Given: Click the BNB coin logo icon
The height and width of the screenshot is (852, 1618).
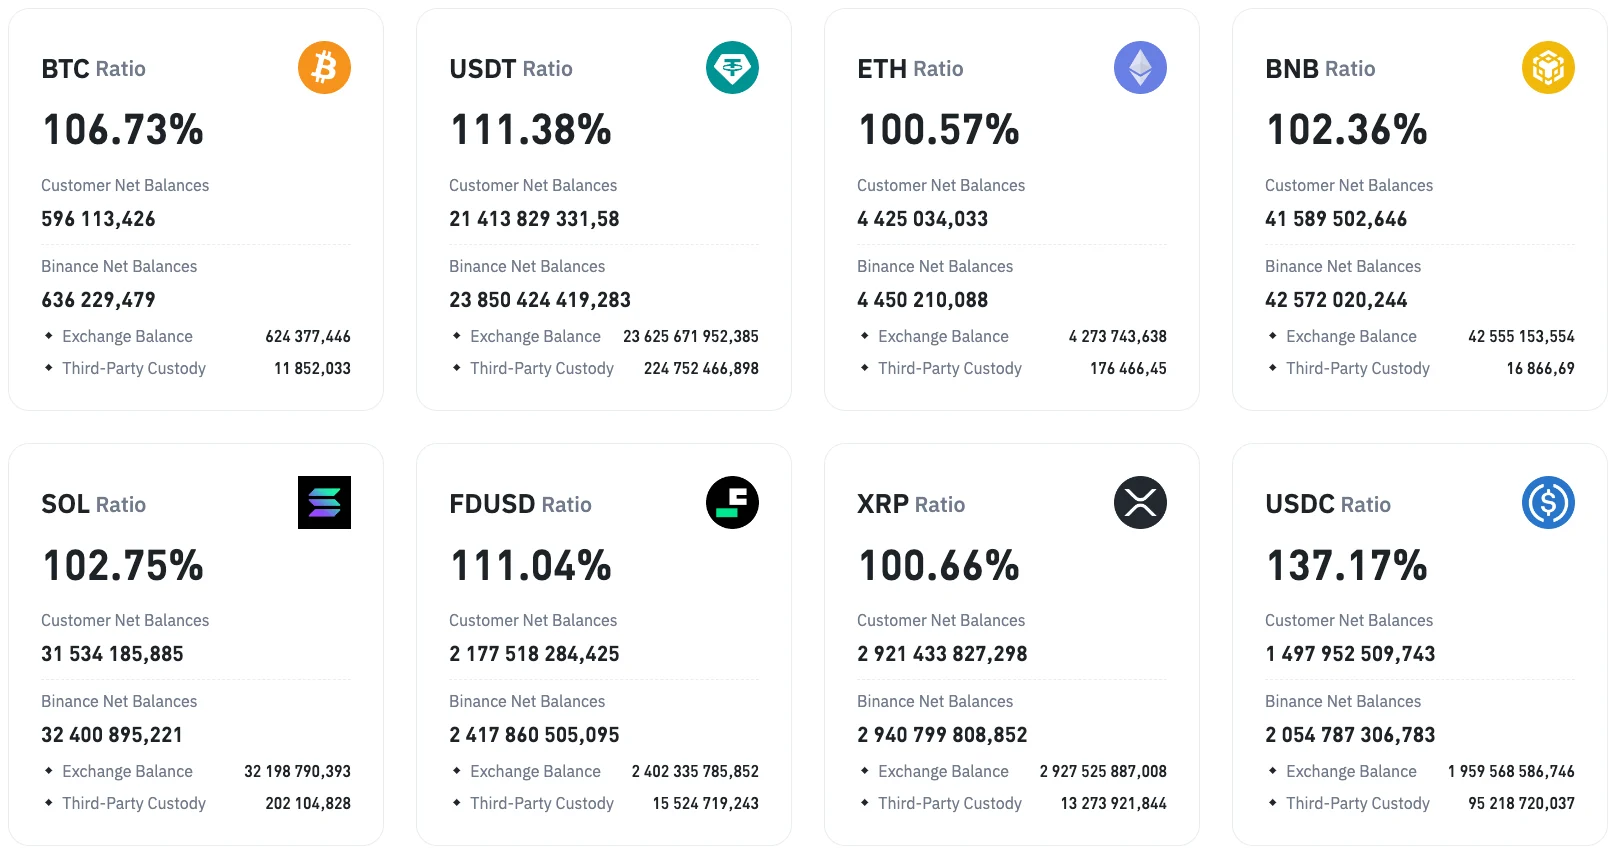Looking at the screenshot, I should [x=1548, y=68].
